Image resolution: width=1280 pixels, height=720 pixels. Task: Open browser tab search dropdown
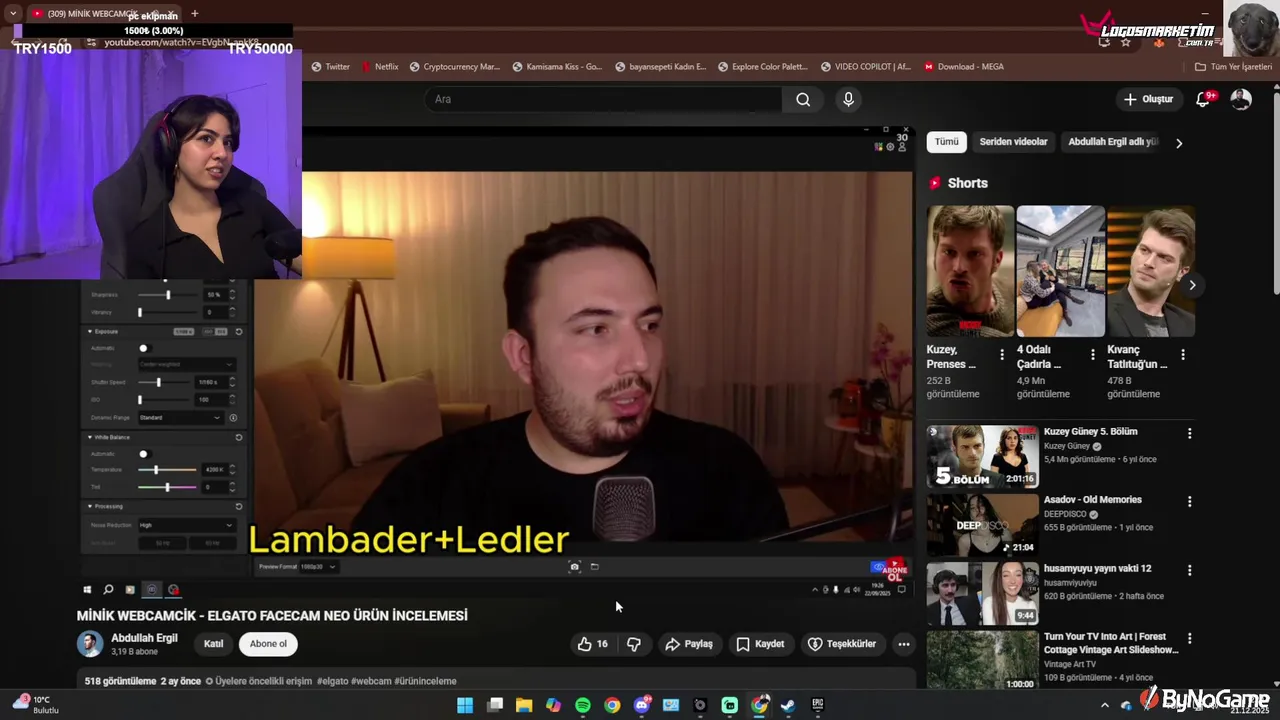point(12,13)
